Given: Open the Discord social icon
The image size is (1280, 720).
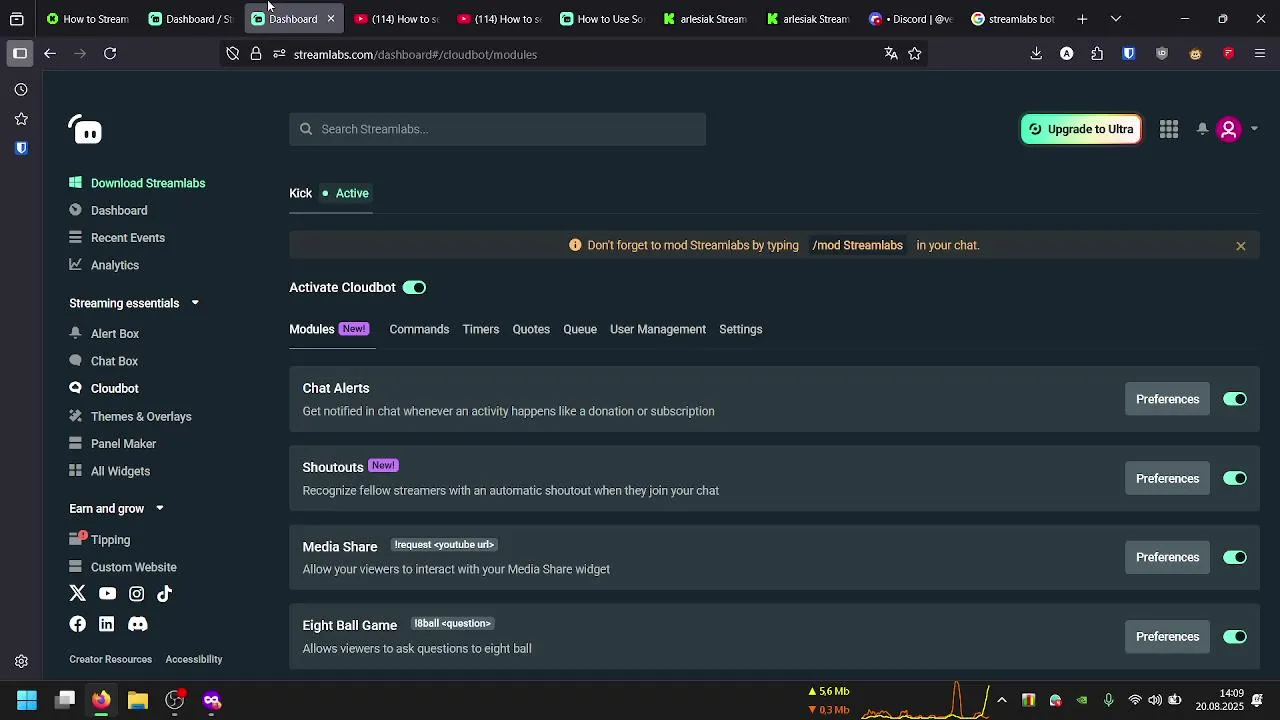Looking at the screenshot, I should 138,624.
